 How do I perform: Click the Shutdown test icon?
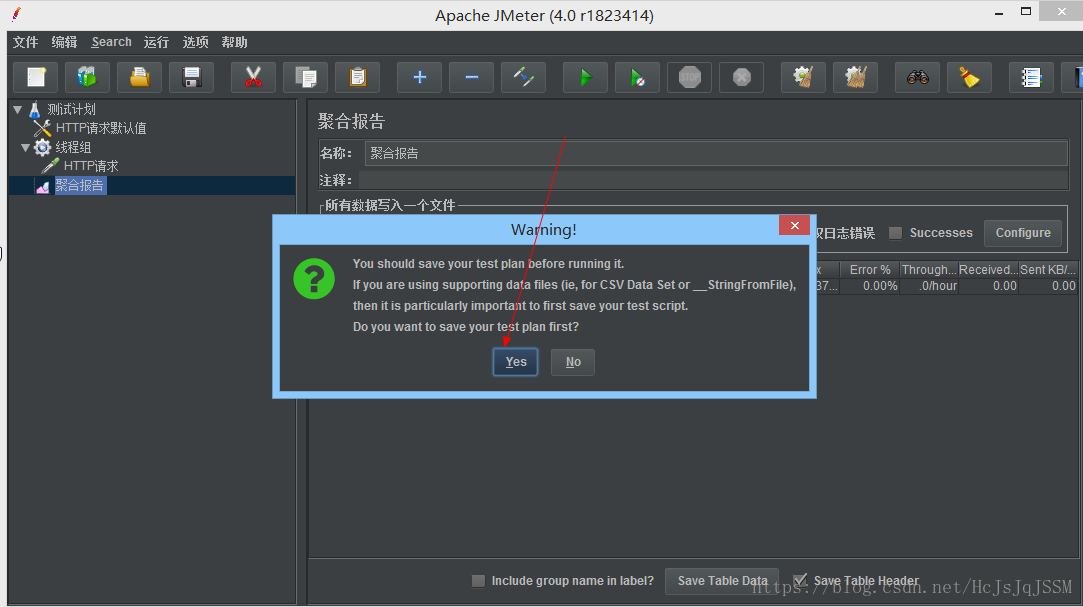[x=742, y=77]
